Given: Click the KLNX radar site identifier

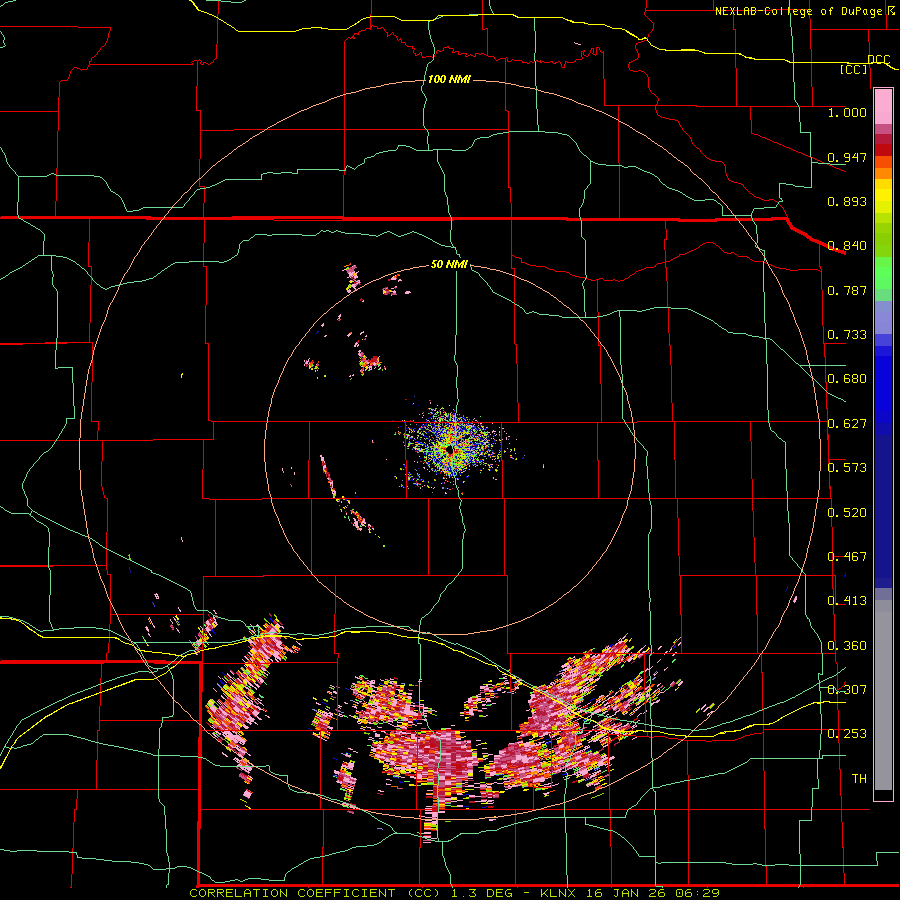Looking at the screenshot, I should point(560,893).
